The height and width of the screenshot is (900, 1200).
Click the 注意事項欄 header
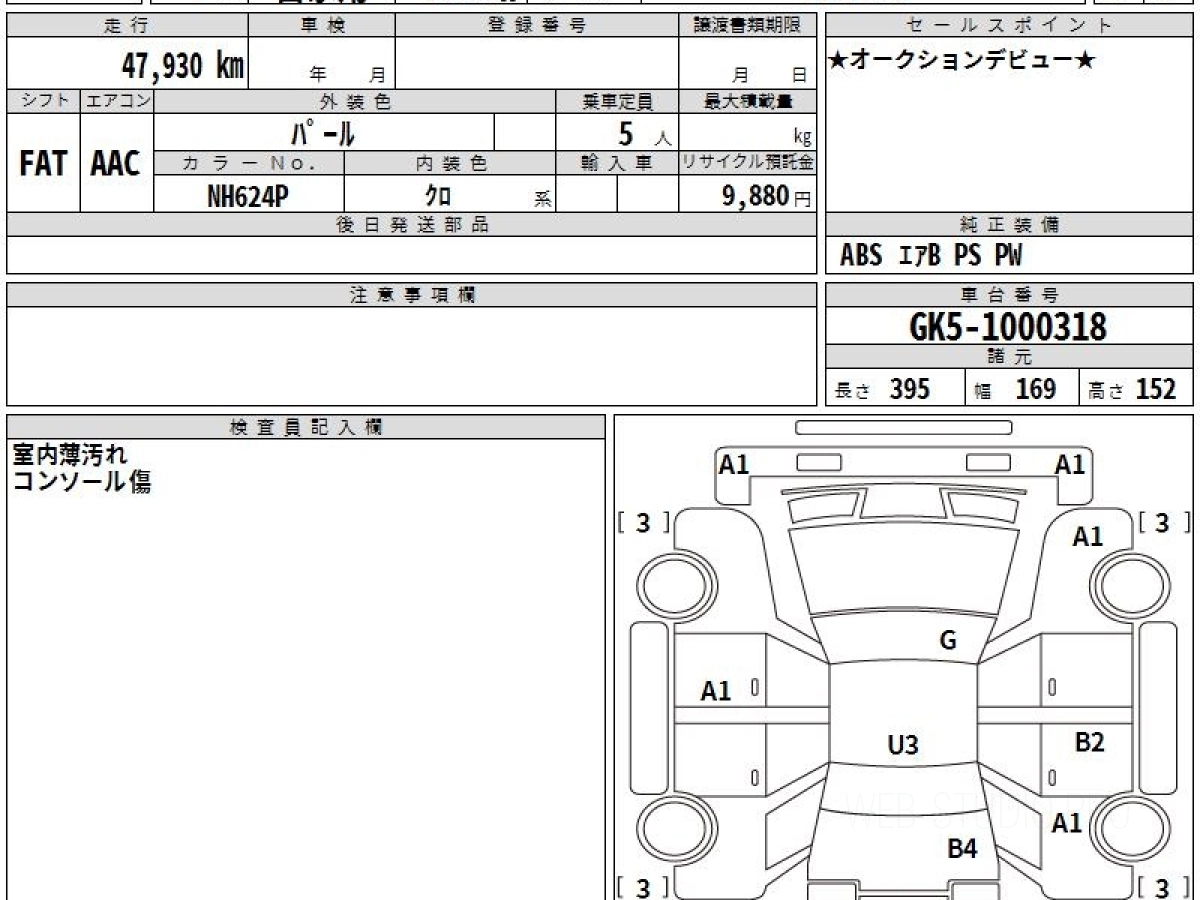coord(412,295)
